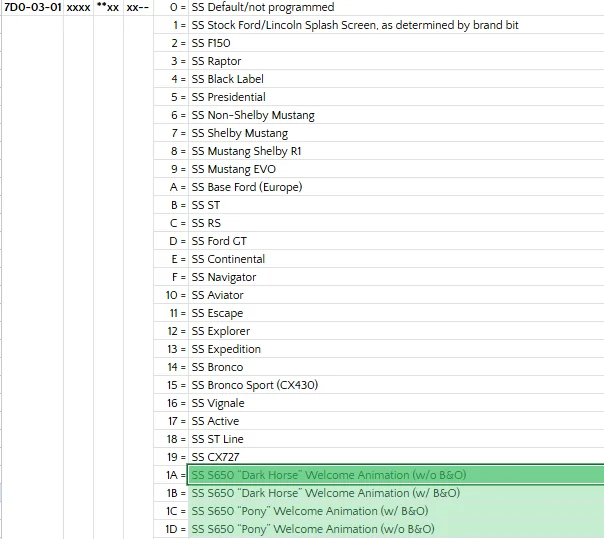
Task: Click the "SS Raptor" cell
Action: 396,61
